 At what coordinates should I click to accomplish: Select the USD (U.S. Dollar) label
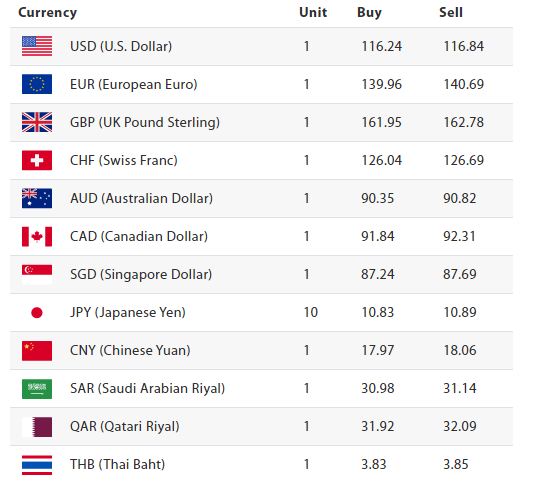click(x=121, y=46)
